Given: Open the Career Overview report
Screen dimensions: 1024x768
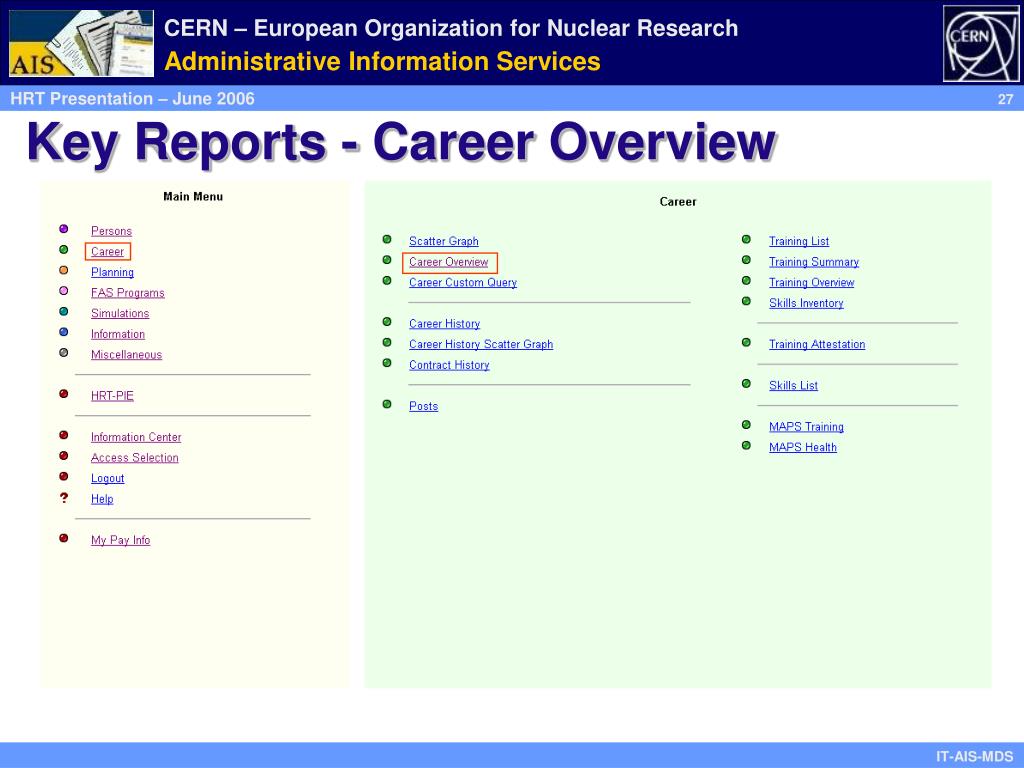Looking at the screenshot, I should click(x=449, y=262).
